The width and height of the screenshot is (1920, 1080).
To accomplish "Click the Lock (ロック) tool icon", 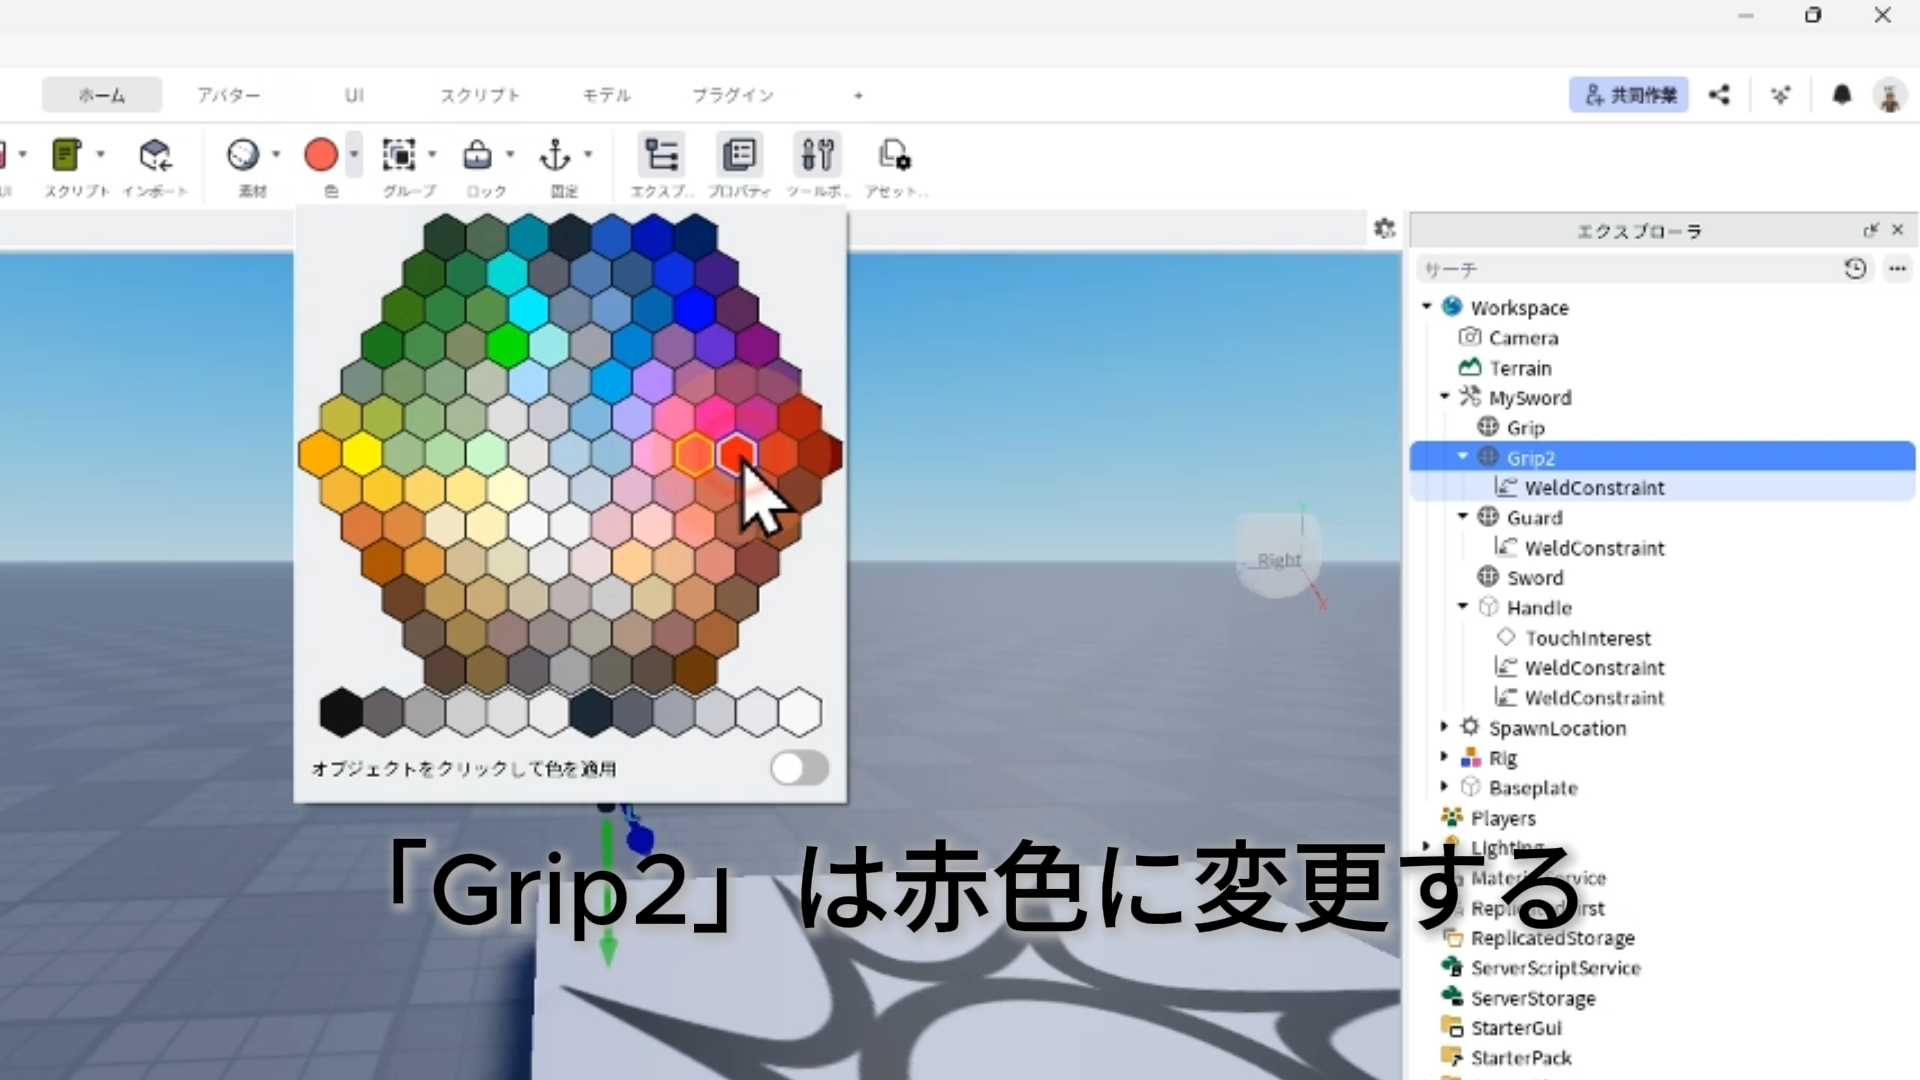I will tap(477, 155).
